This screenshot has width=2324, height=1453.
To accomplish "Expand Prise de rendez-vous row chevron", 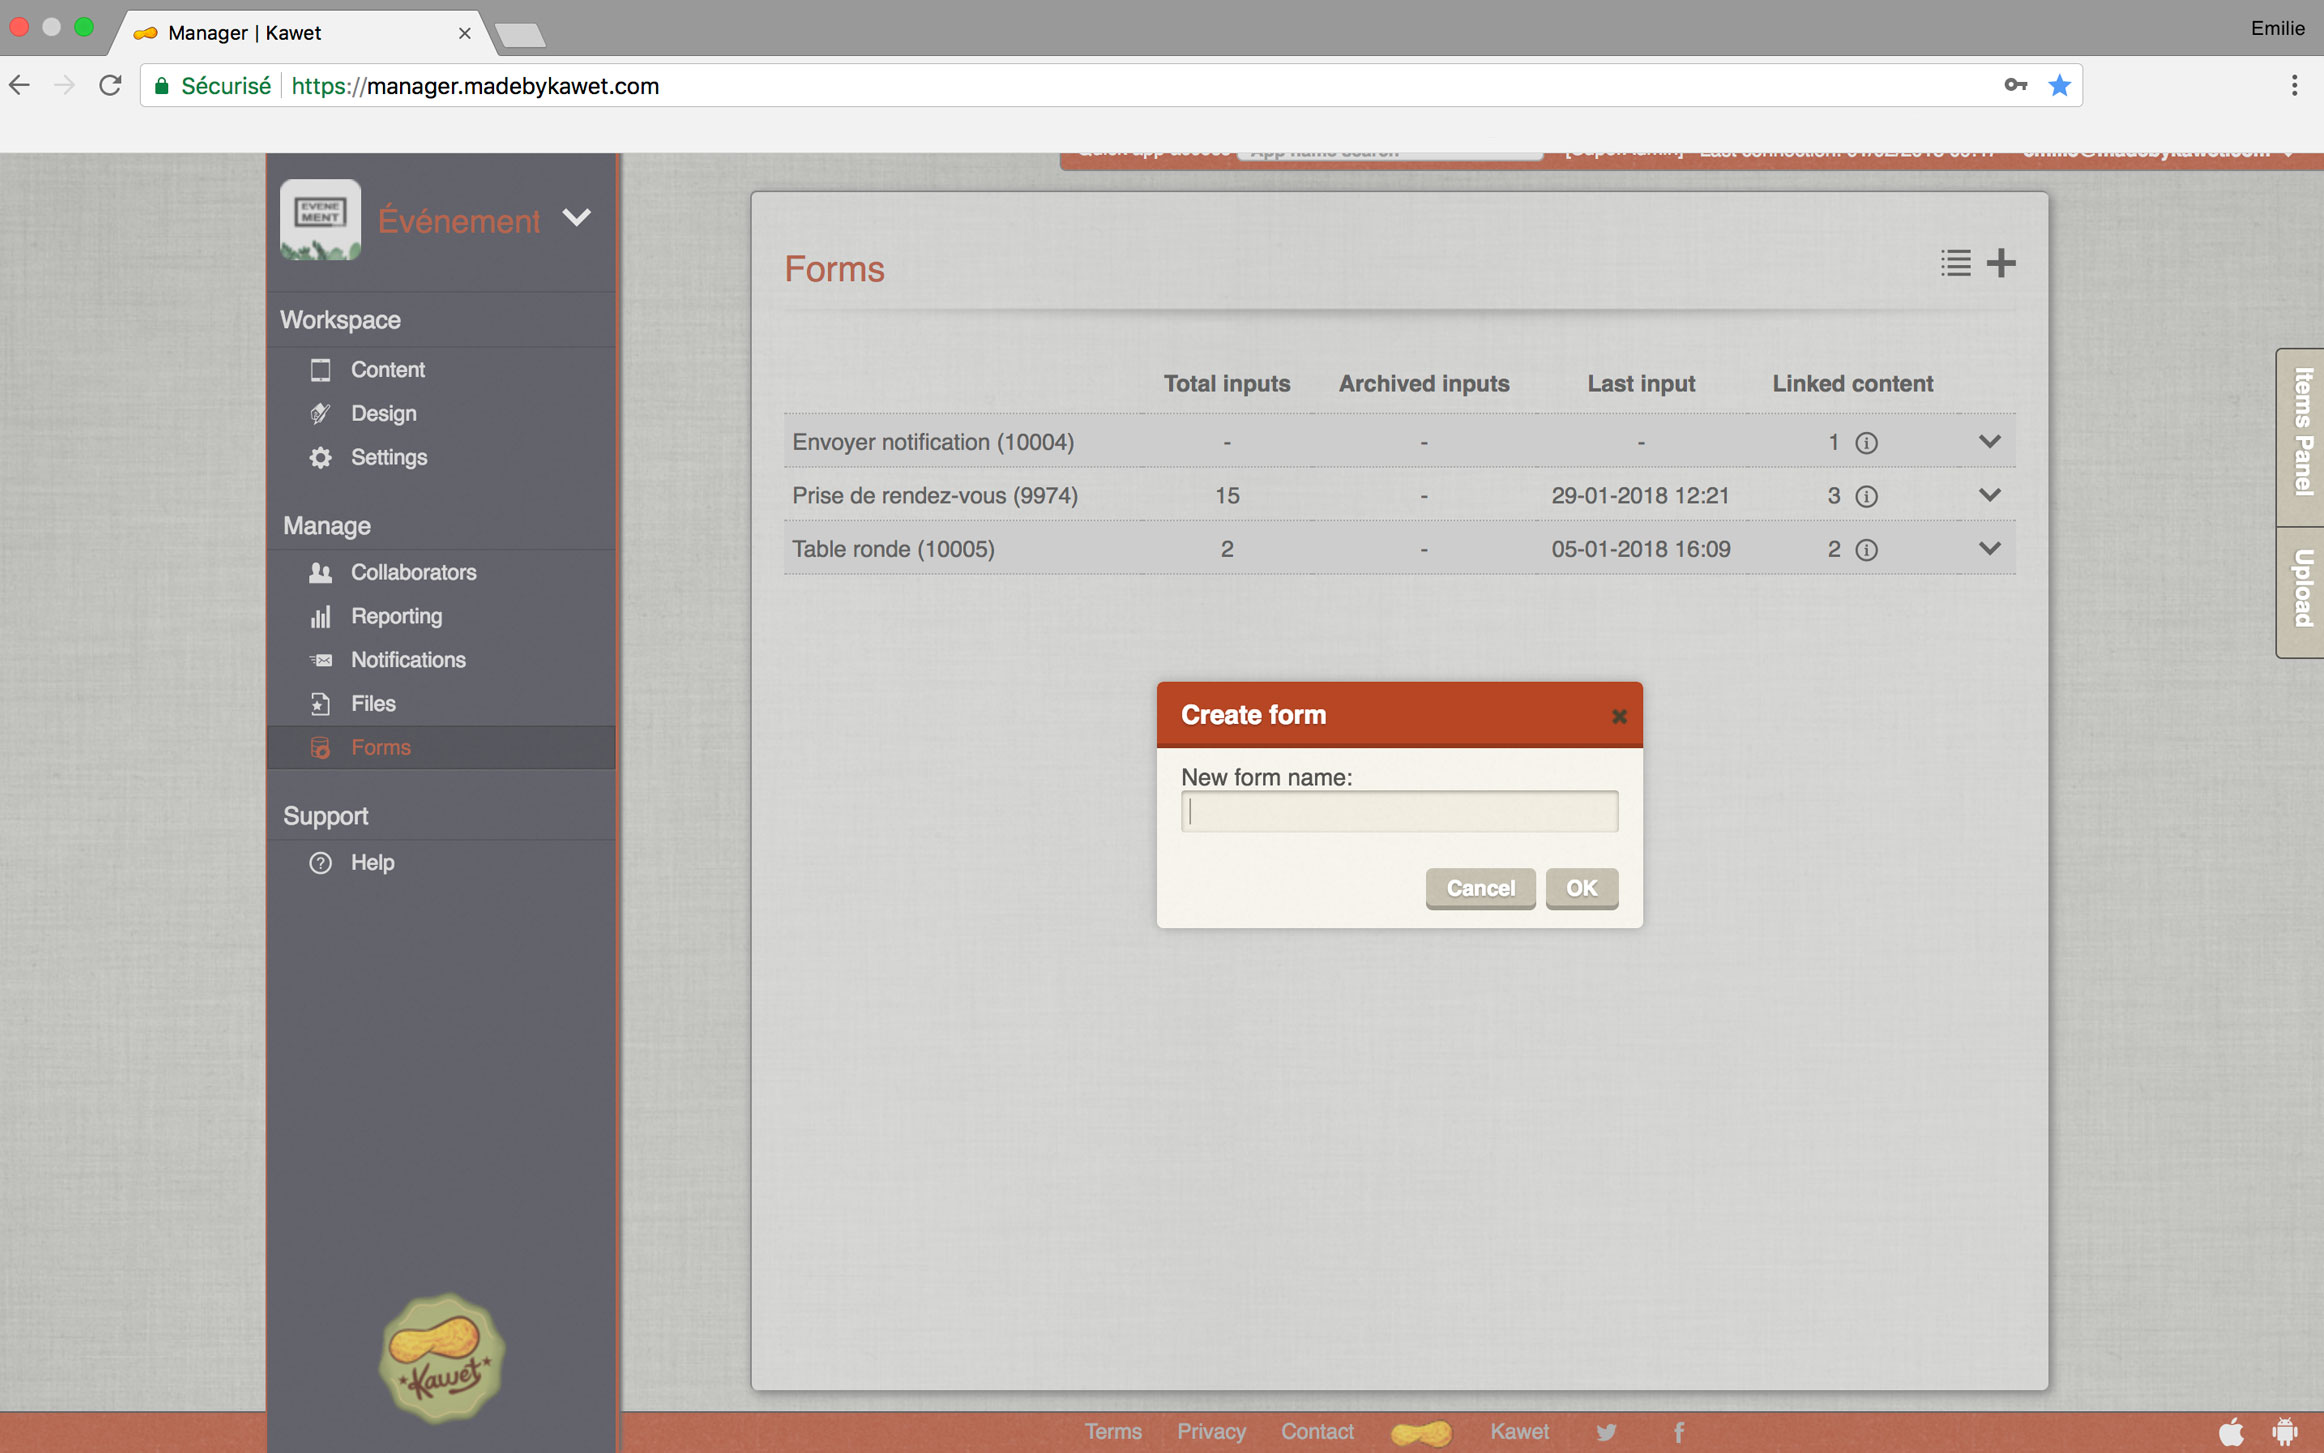I will [x=1989, y=495].
